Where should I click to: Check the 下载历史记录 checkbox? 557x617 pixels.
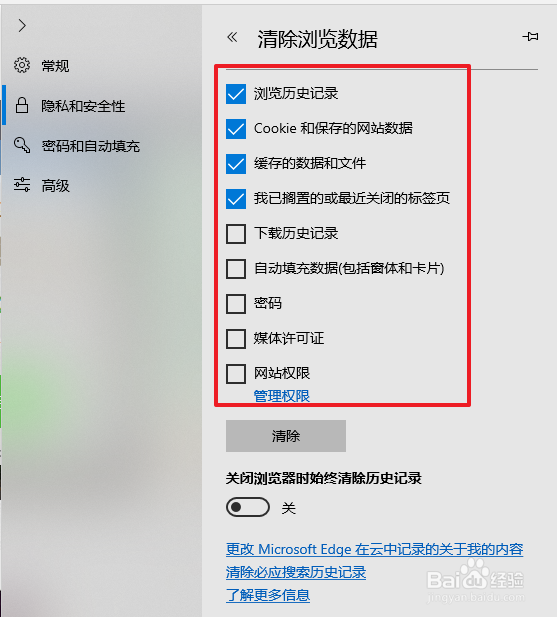(x=236, y=234)
